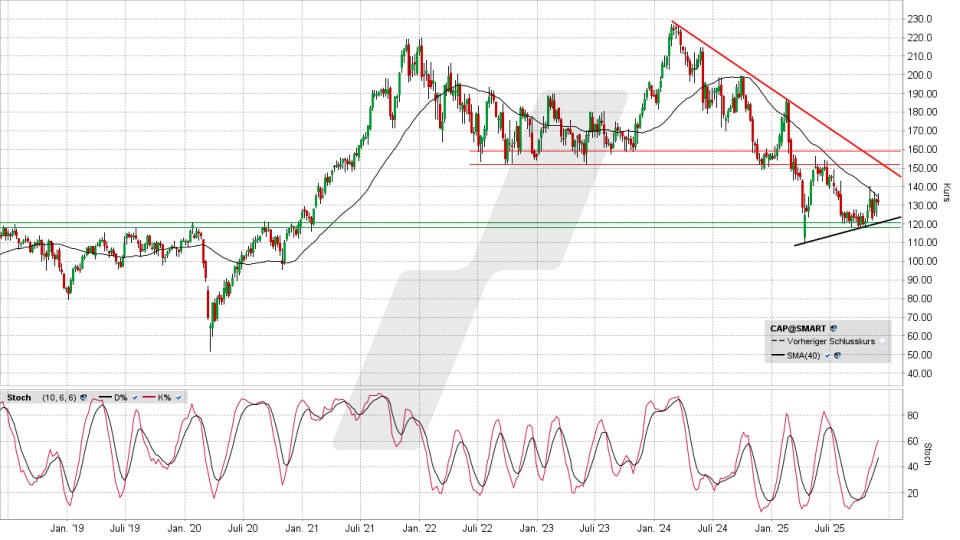Viewport: 960px width, 540px height.
Task: Click the black SMA(40) line sample in legend
Action: pyautogui.click(x=776, y=355)
